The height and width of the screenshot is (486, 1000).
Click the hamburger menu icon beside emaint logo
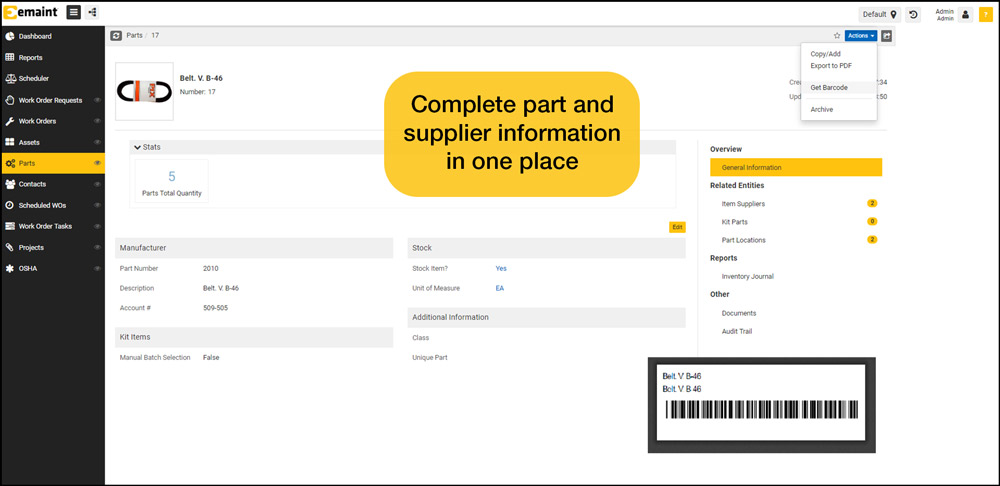pos(74,12)
